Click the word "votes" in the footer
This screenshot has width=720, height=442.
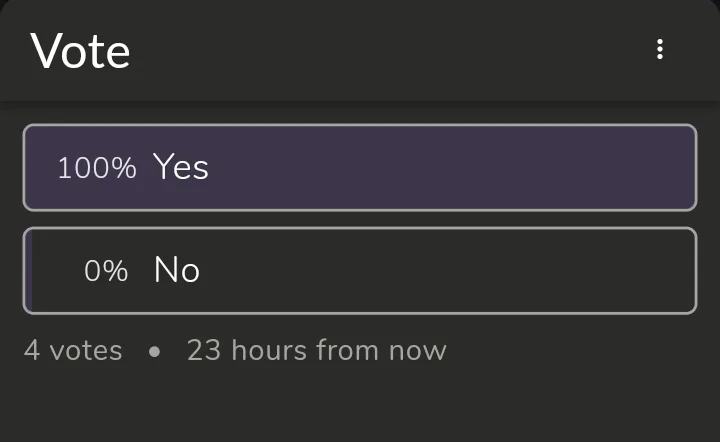pyautogui.click(x=86, y=351)
